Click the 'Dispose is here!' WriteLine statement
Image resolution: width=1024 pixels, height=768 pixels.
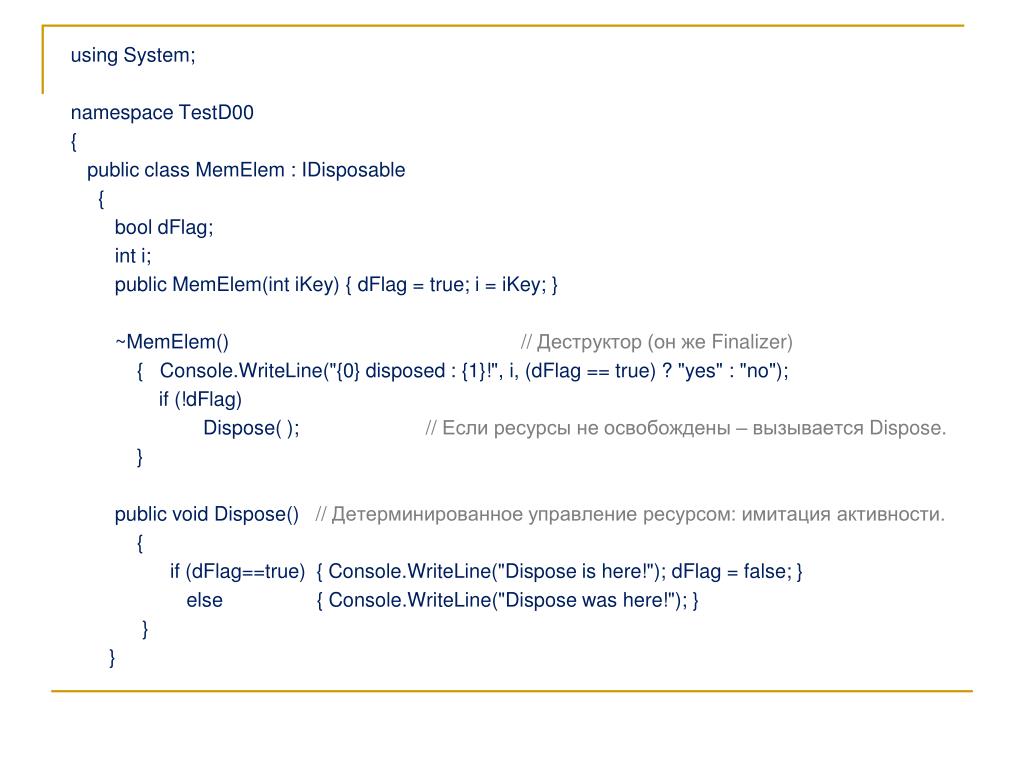497,571
